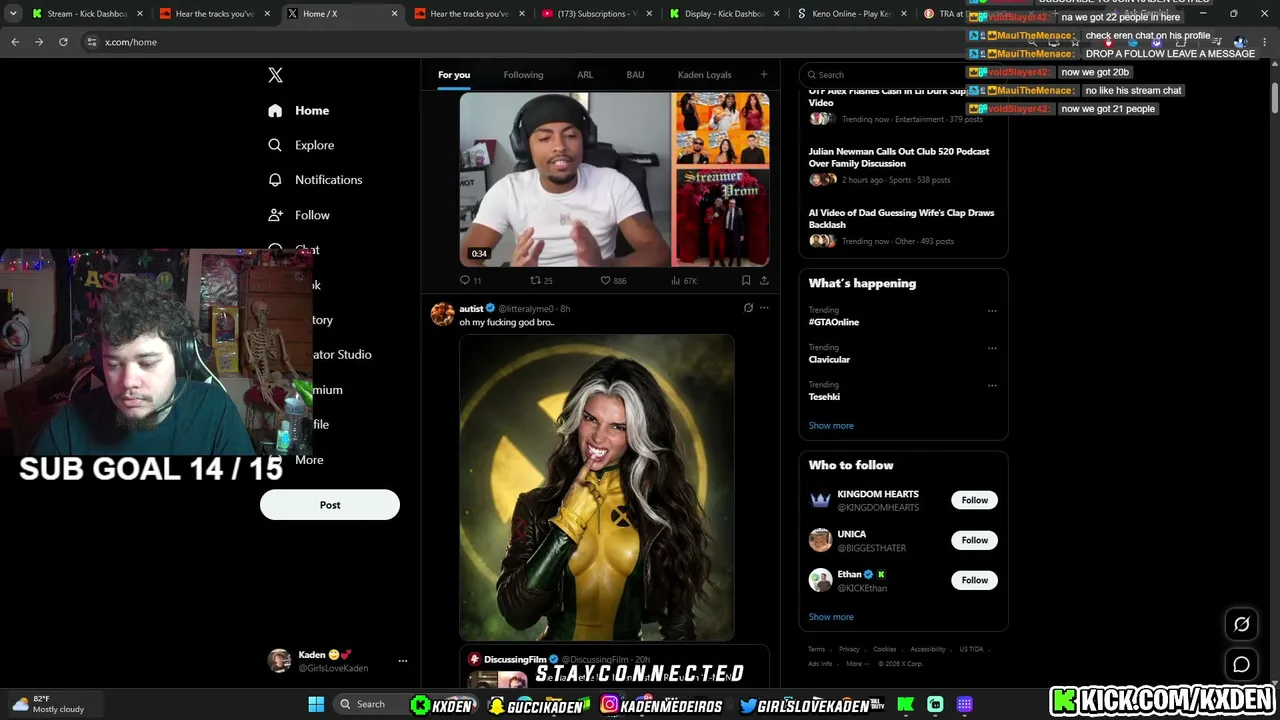
Task: Show more under Who to follow
Action: tap(831, 617)
